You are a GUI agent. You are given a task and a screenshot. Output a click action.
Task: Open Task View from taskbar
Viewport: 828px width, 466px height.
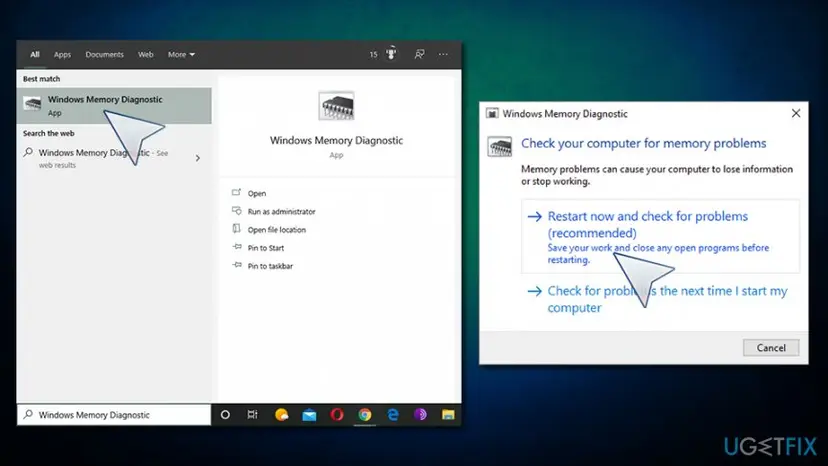[x=253, y=415]
